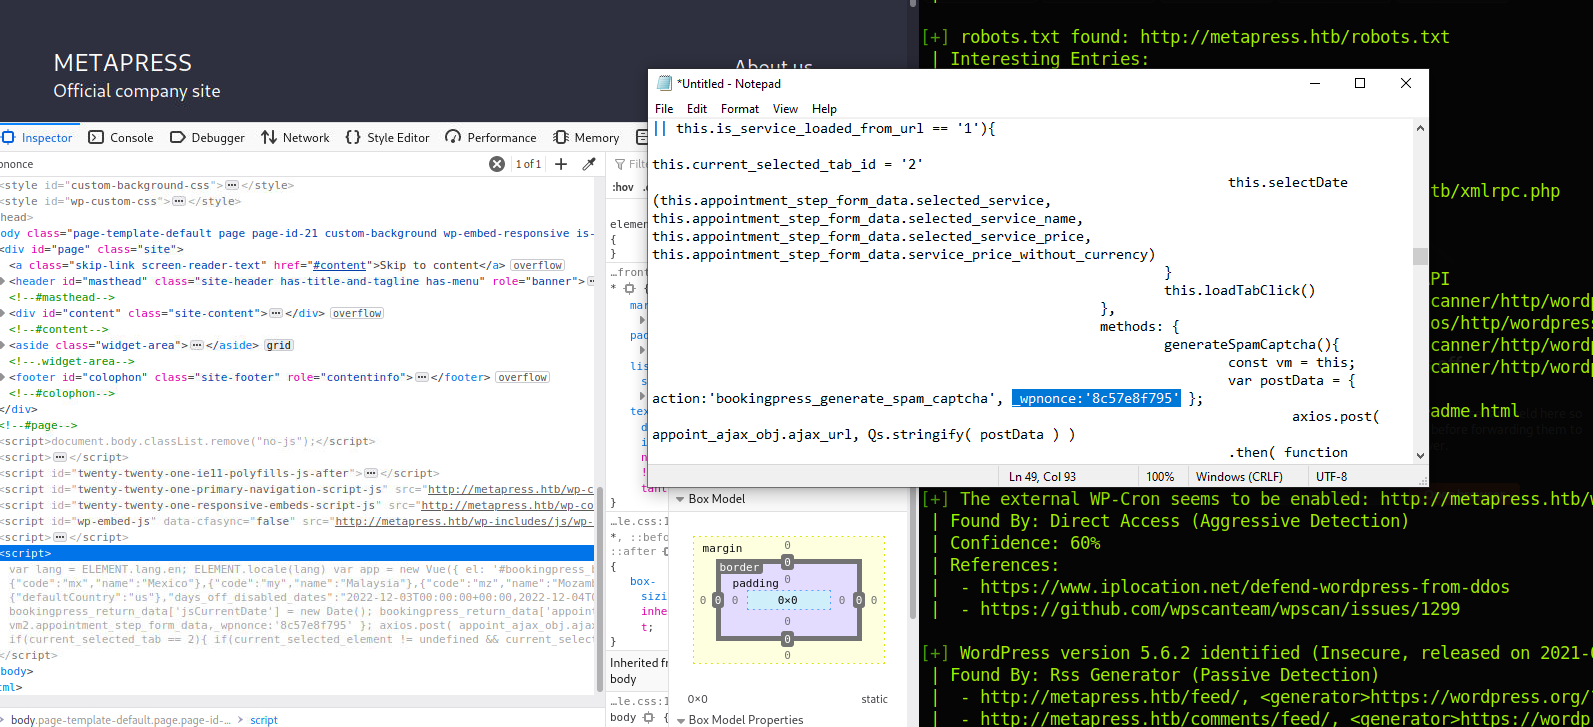Toggle the grid badge on aside element
Screen dimensions: 1593x727
point(279,345)
